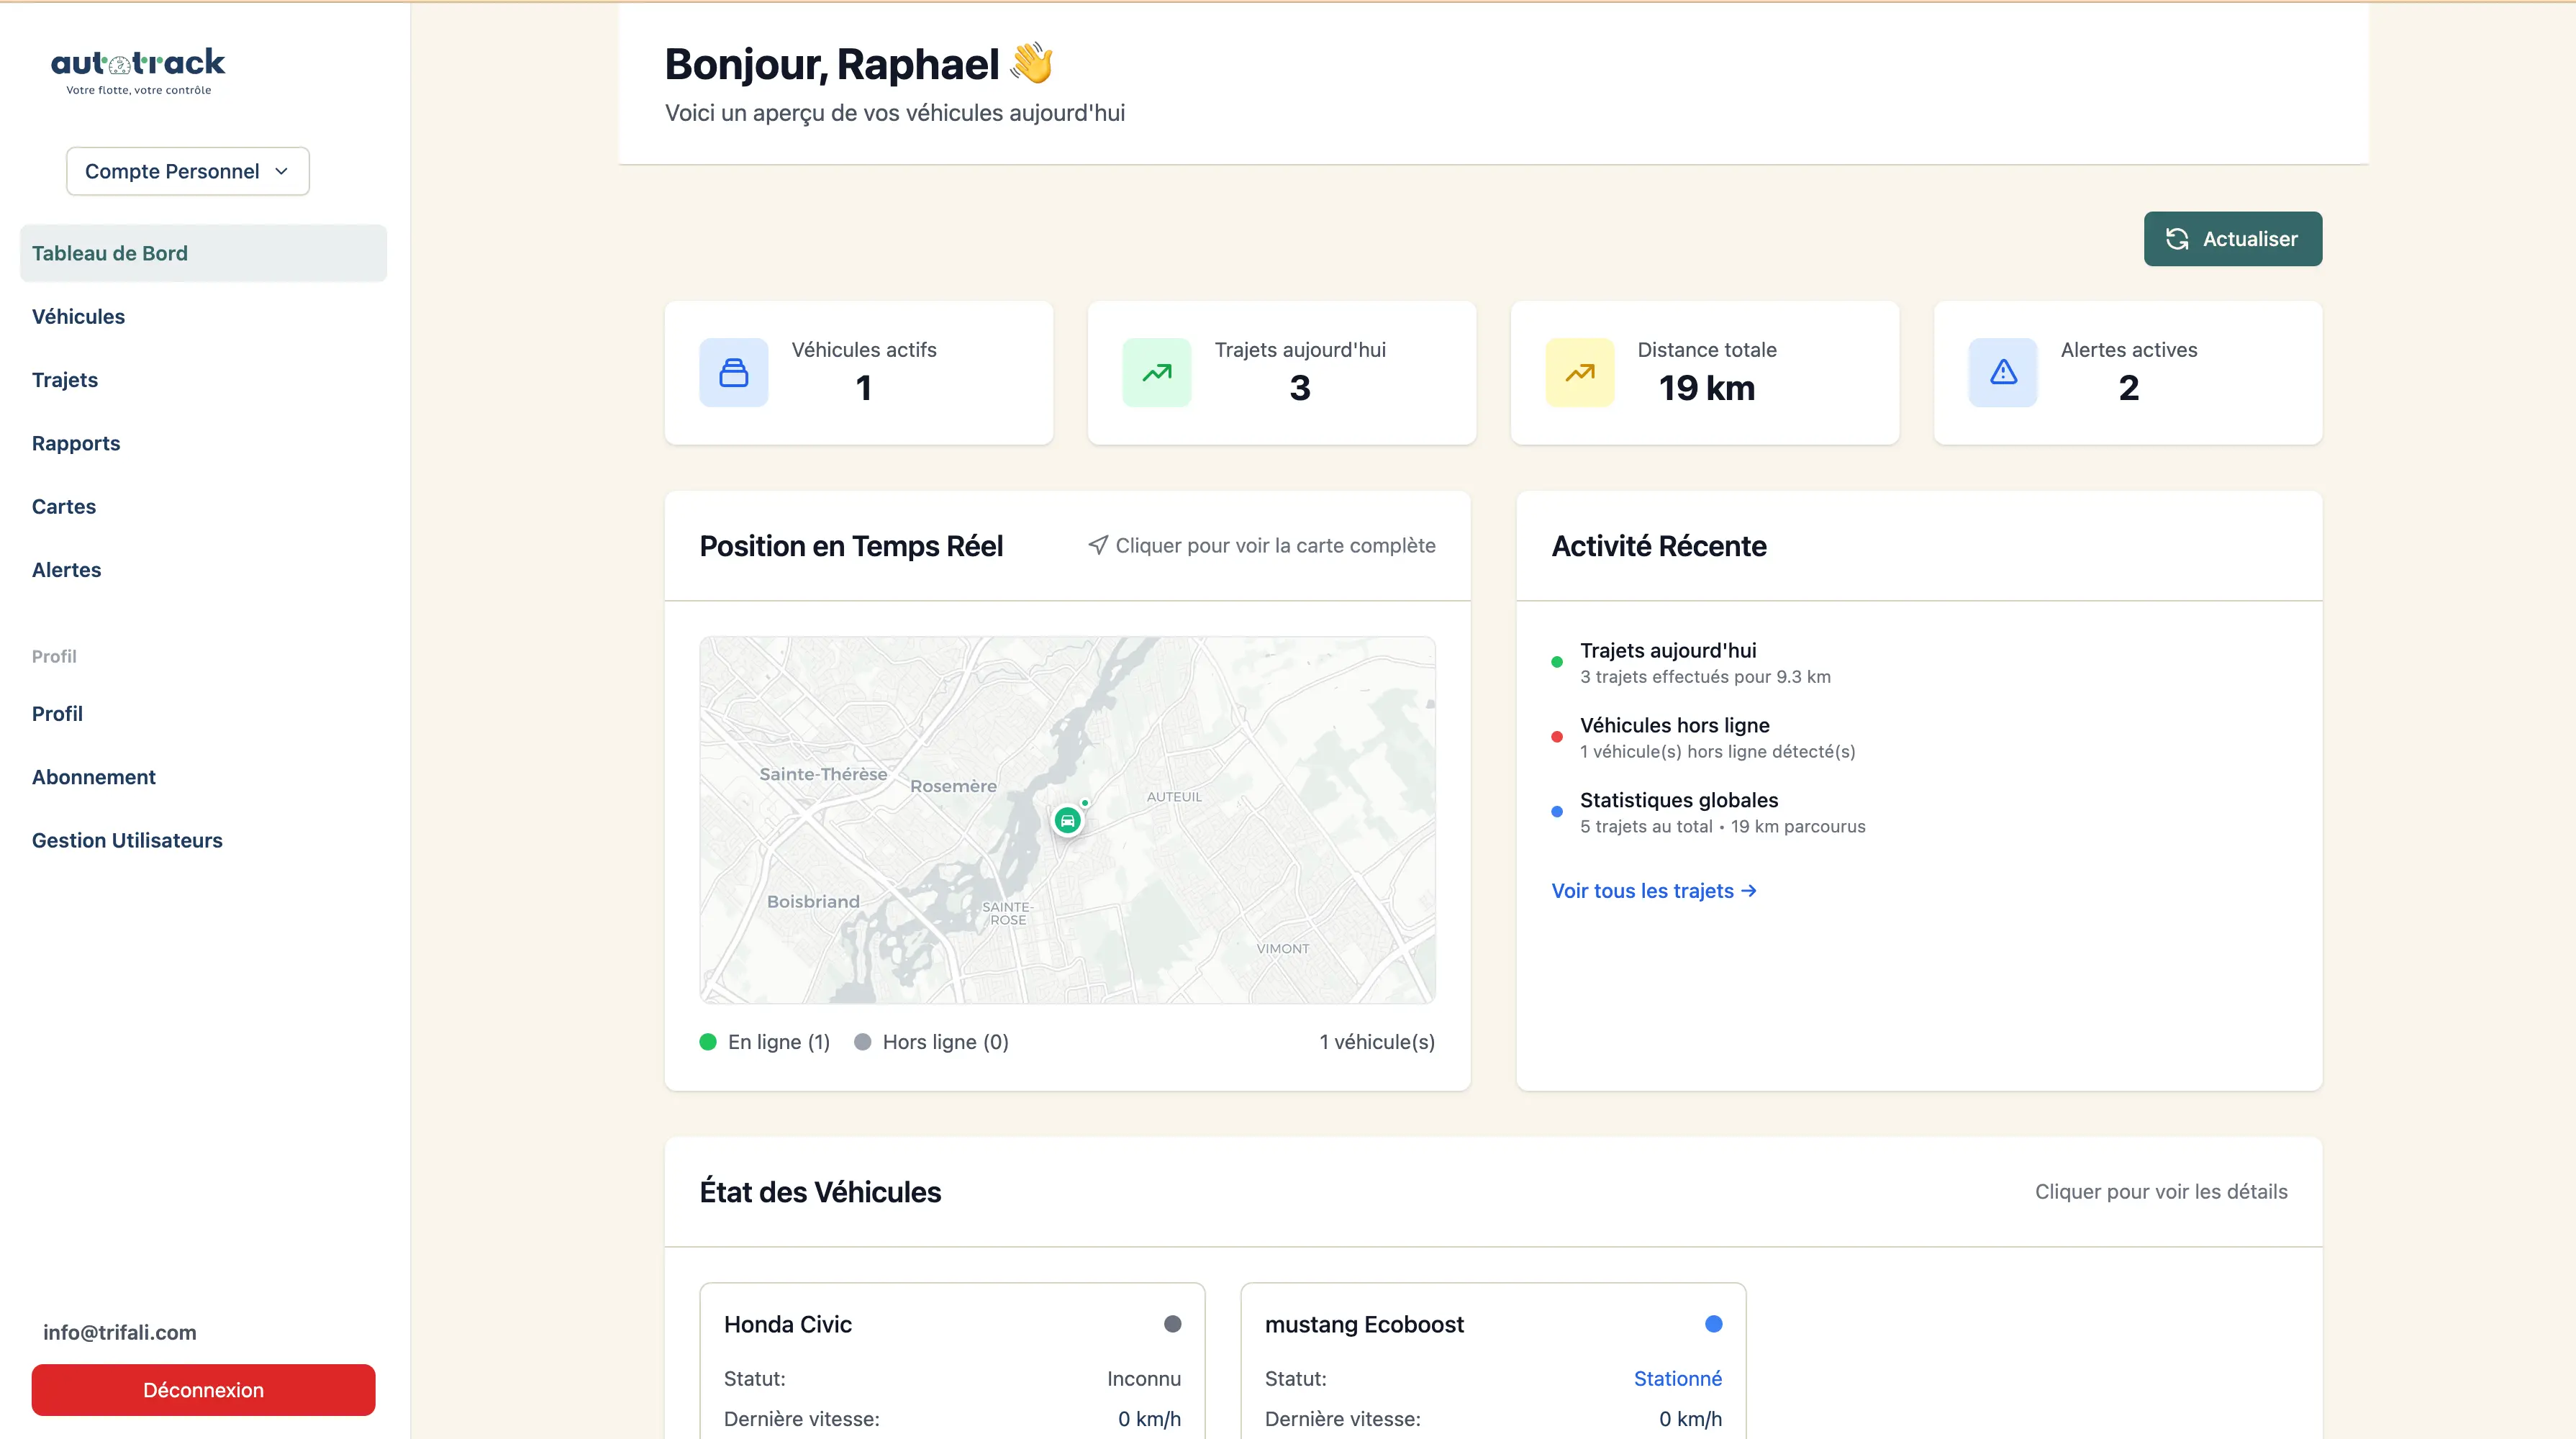Click the mustang Ecoboost blue status dot
This screenshot has height=1439, width=2576.
(x=1713, y=1323)
